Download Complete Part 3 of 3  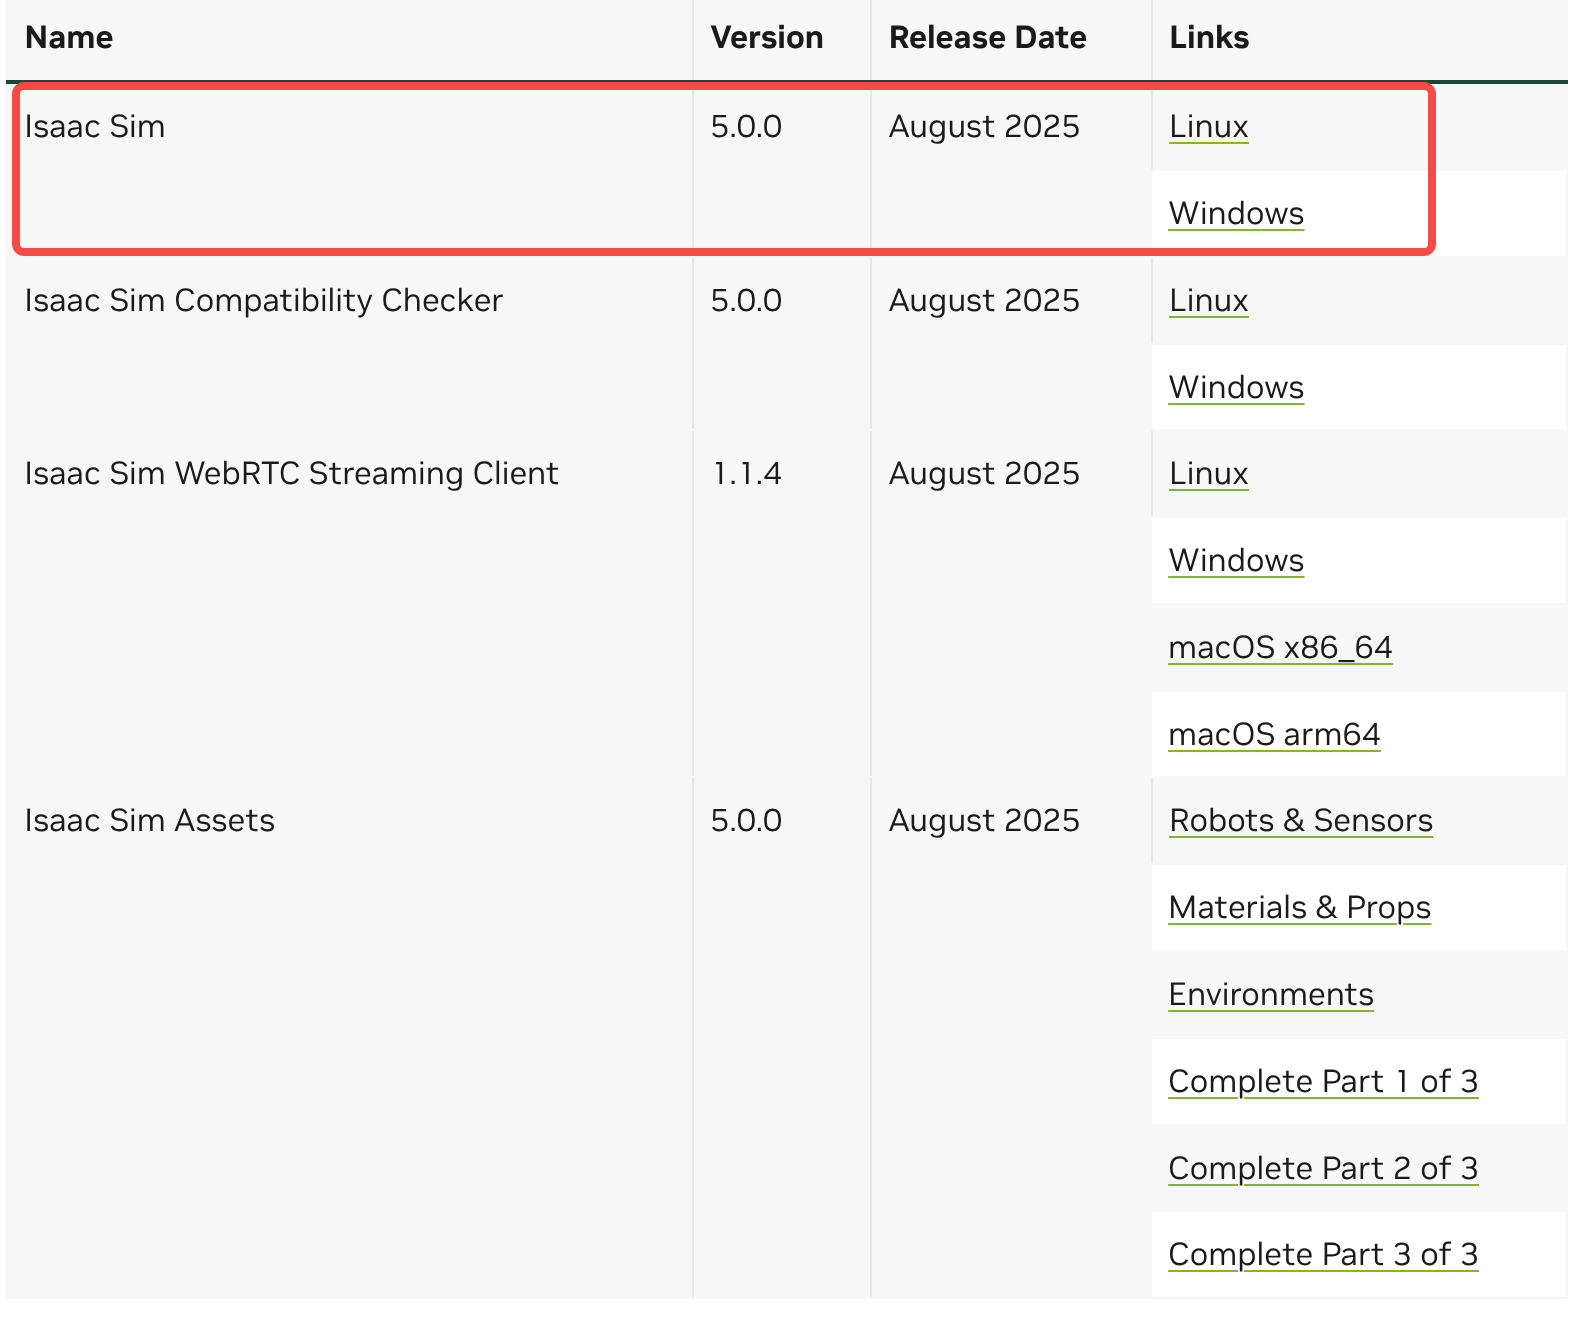click(x=1322, y=1255)
